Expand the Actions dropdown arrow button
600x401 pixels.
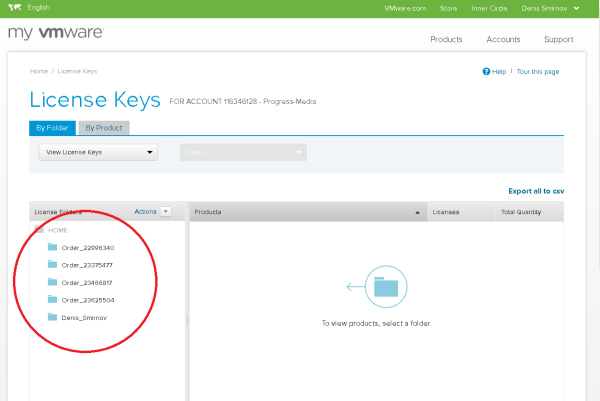tap(166, 211)
